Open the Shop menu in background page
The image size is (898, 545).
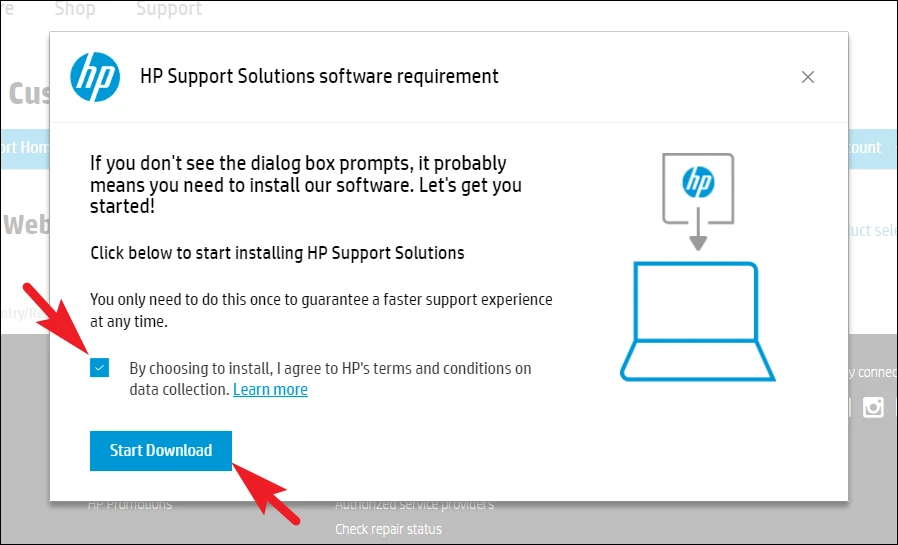pyautogui.click(x=75, y=9)
